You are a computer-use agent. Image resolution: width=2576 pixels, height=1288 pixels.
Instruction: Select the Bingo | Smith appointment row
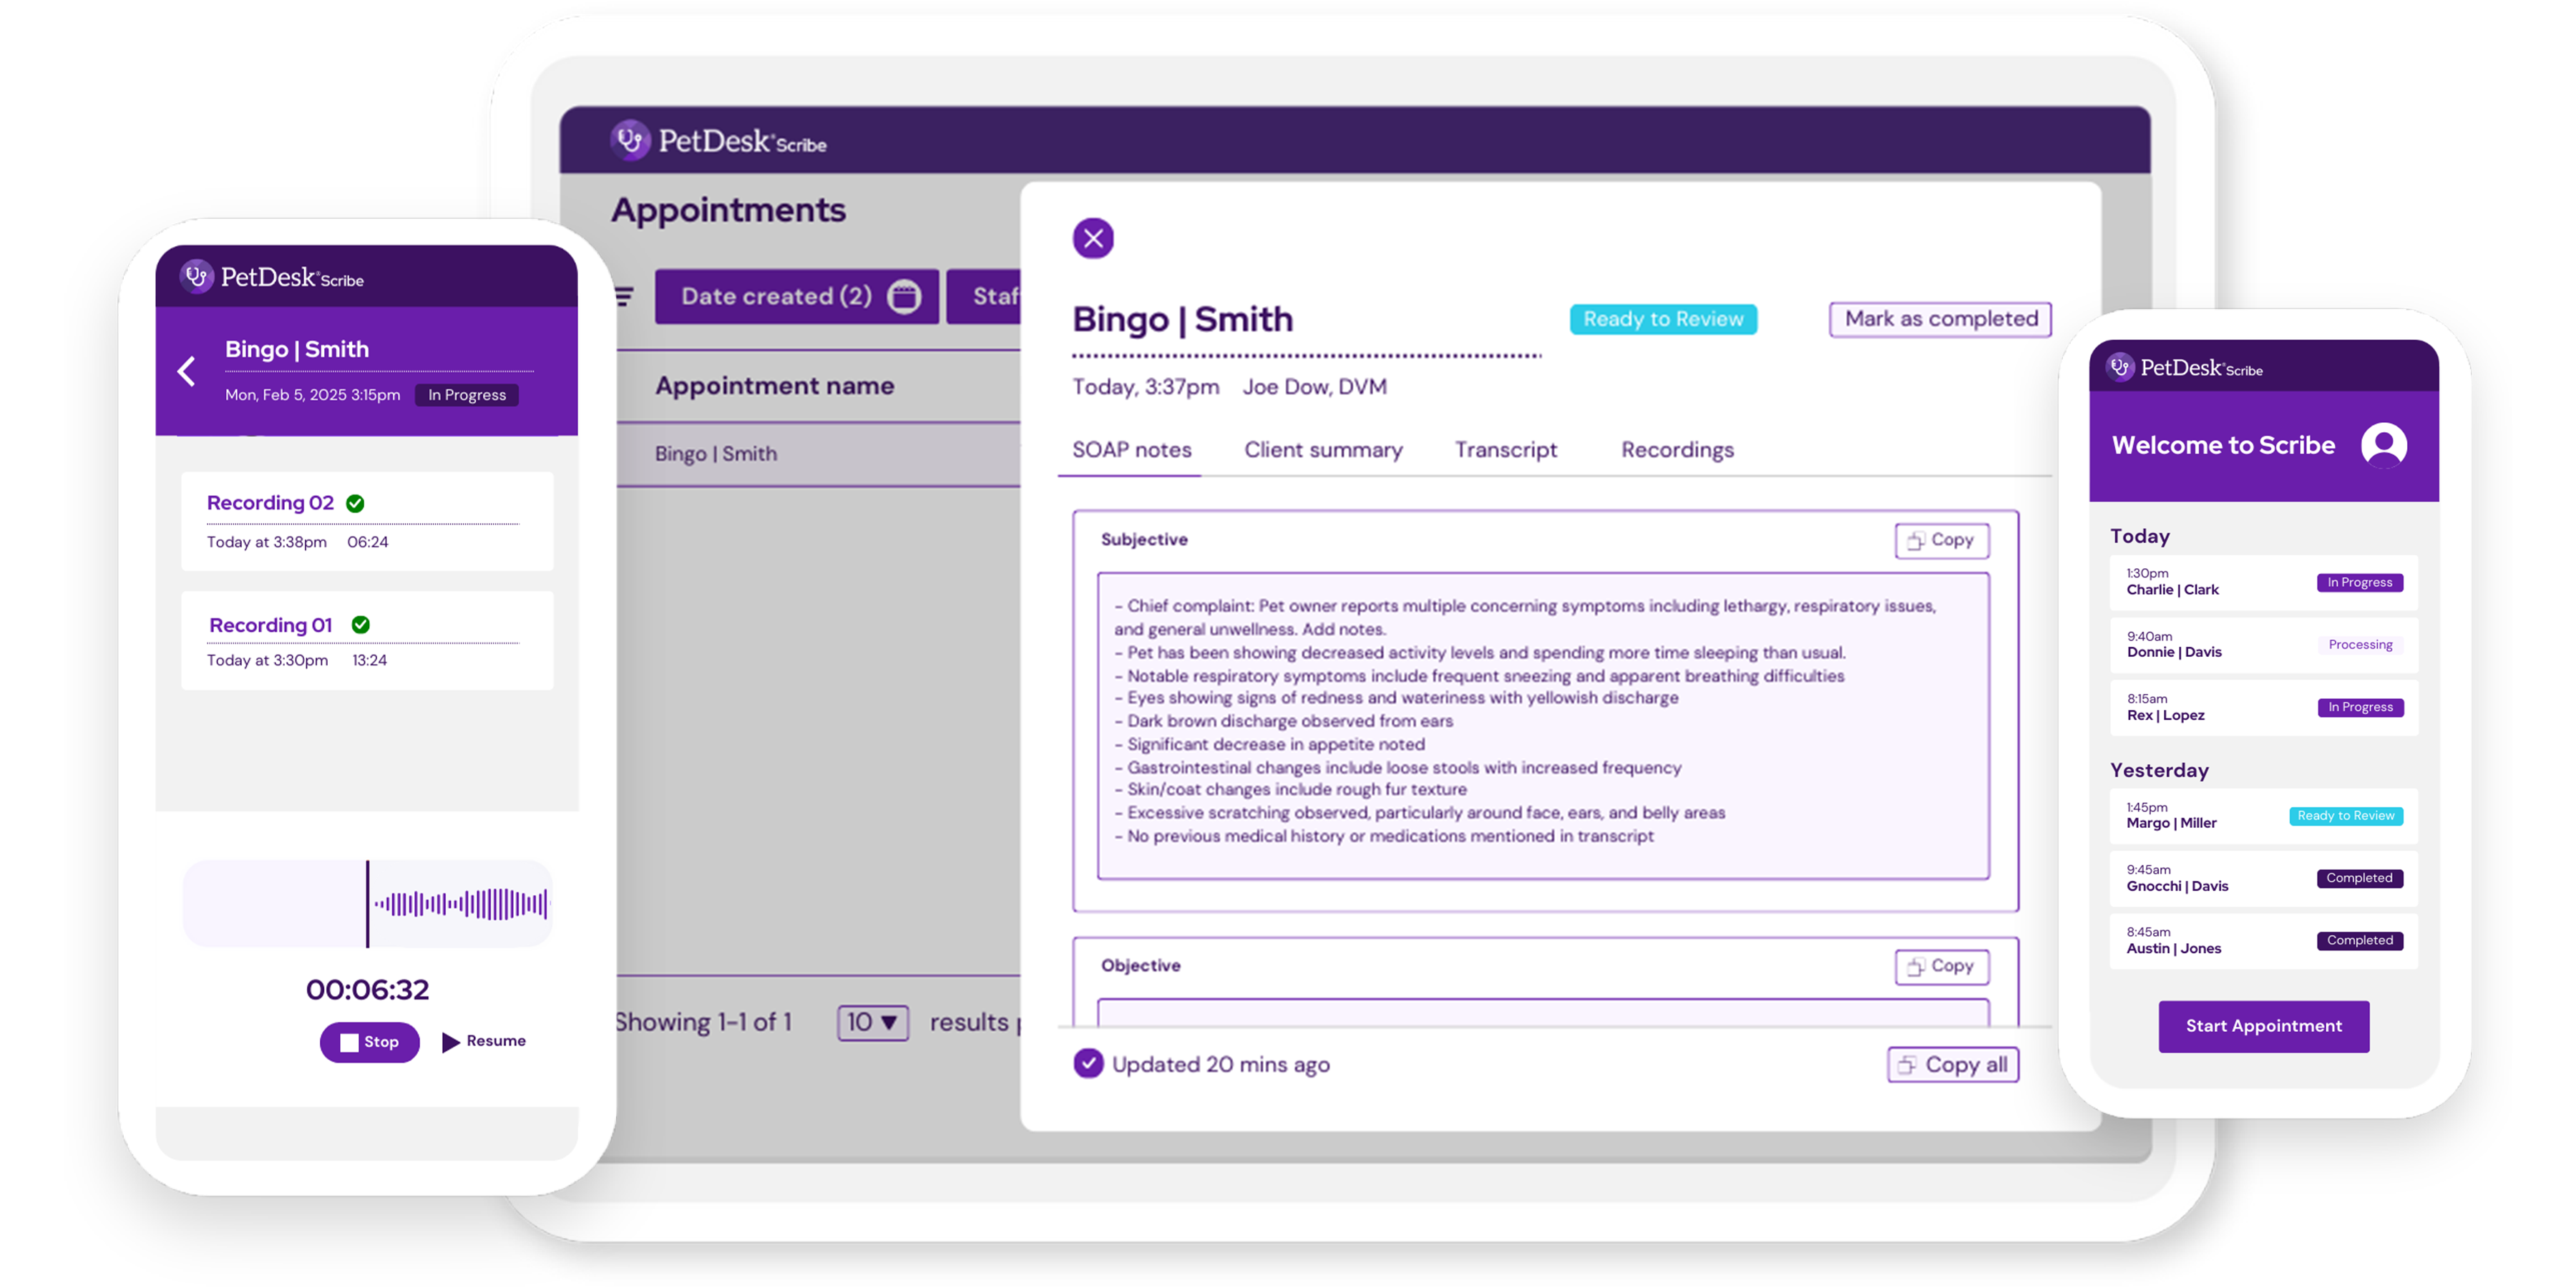pyautogui.click(x=818, y=454)
